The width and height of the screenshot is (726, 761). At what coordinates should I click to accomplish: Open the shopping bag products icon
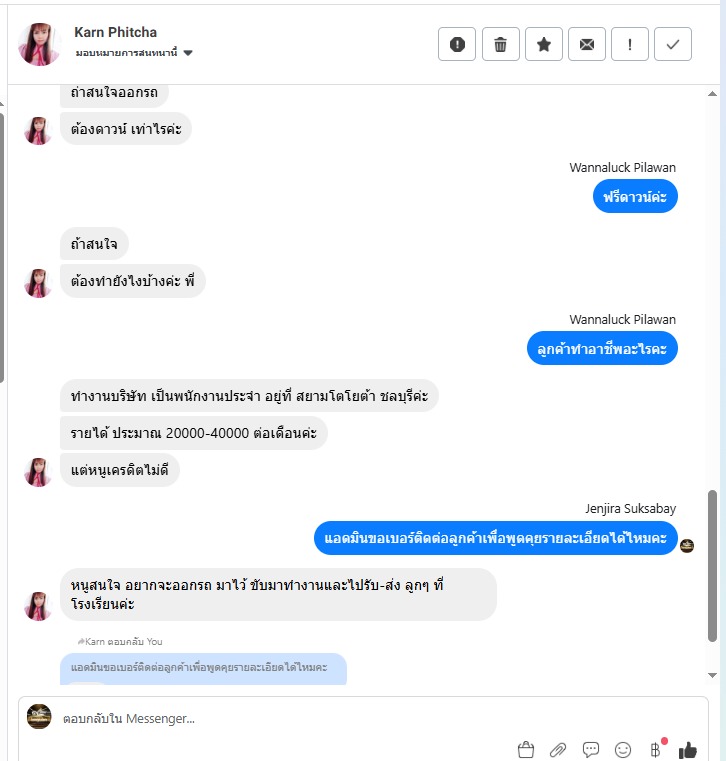pos(526,749)
